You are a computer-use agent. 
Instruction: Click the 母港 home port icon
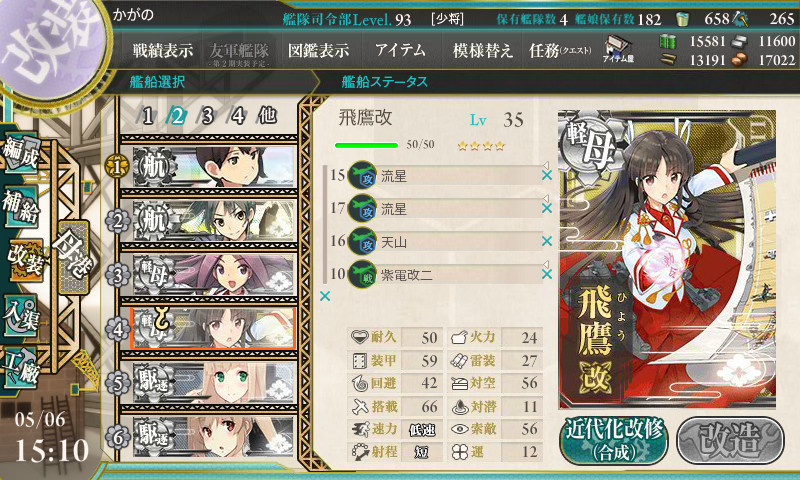click(x=73, y=258)
